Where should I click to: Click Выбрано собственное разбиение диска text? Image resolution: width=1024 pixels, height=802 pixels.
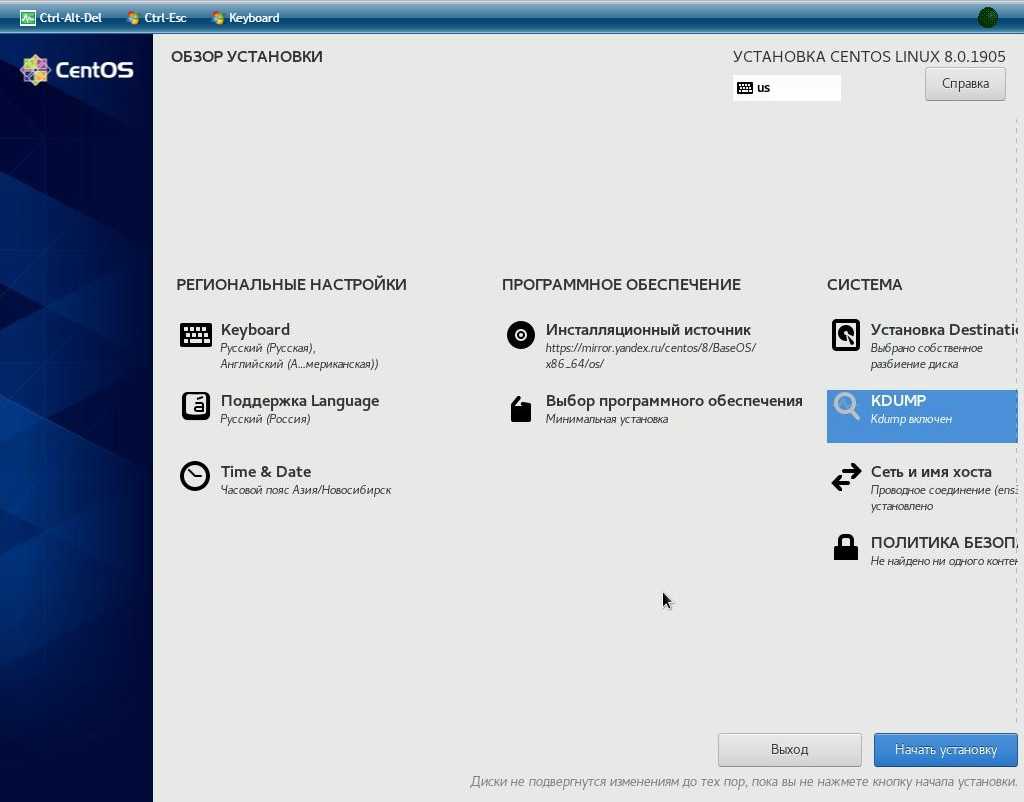tap(926, 356)
